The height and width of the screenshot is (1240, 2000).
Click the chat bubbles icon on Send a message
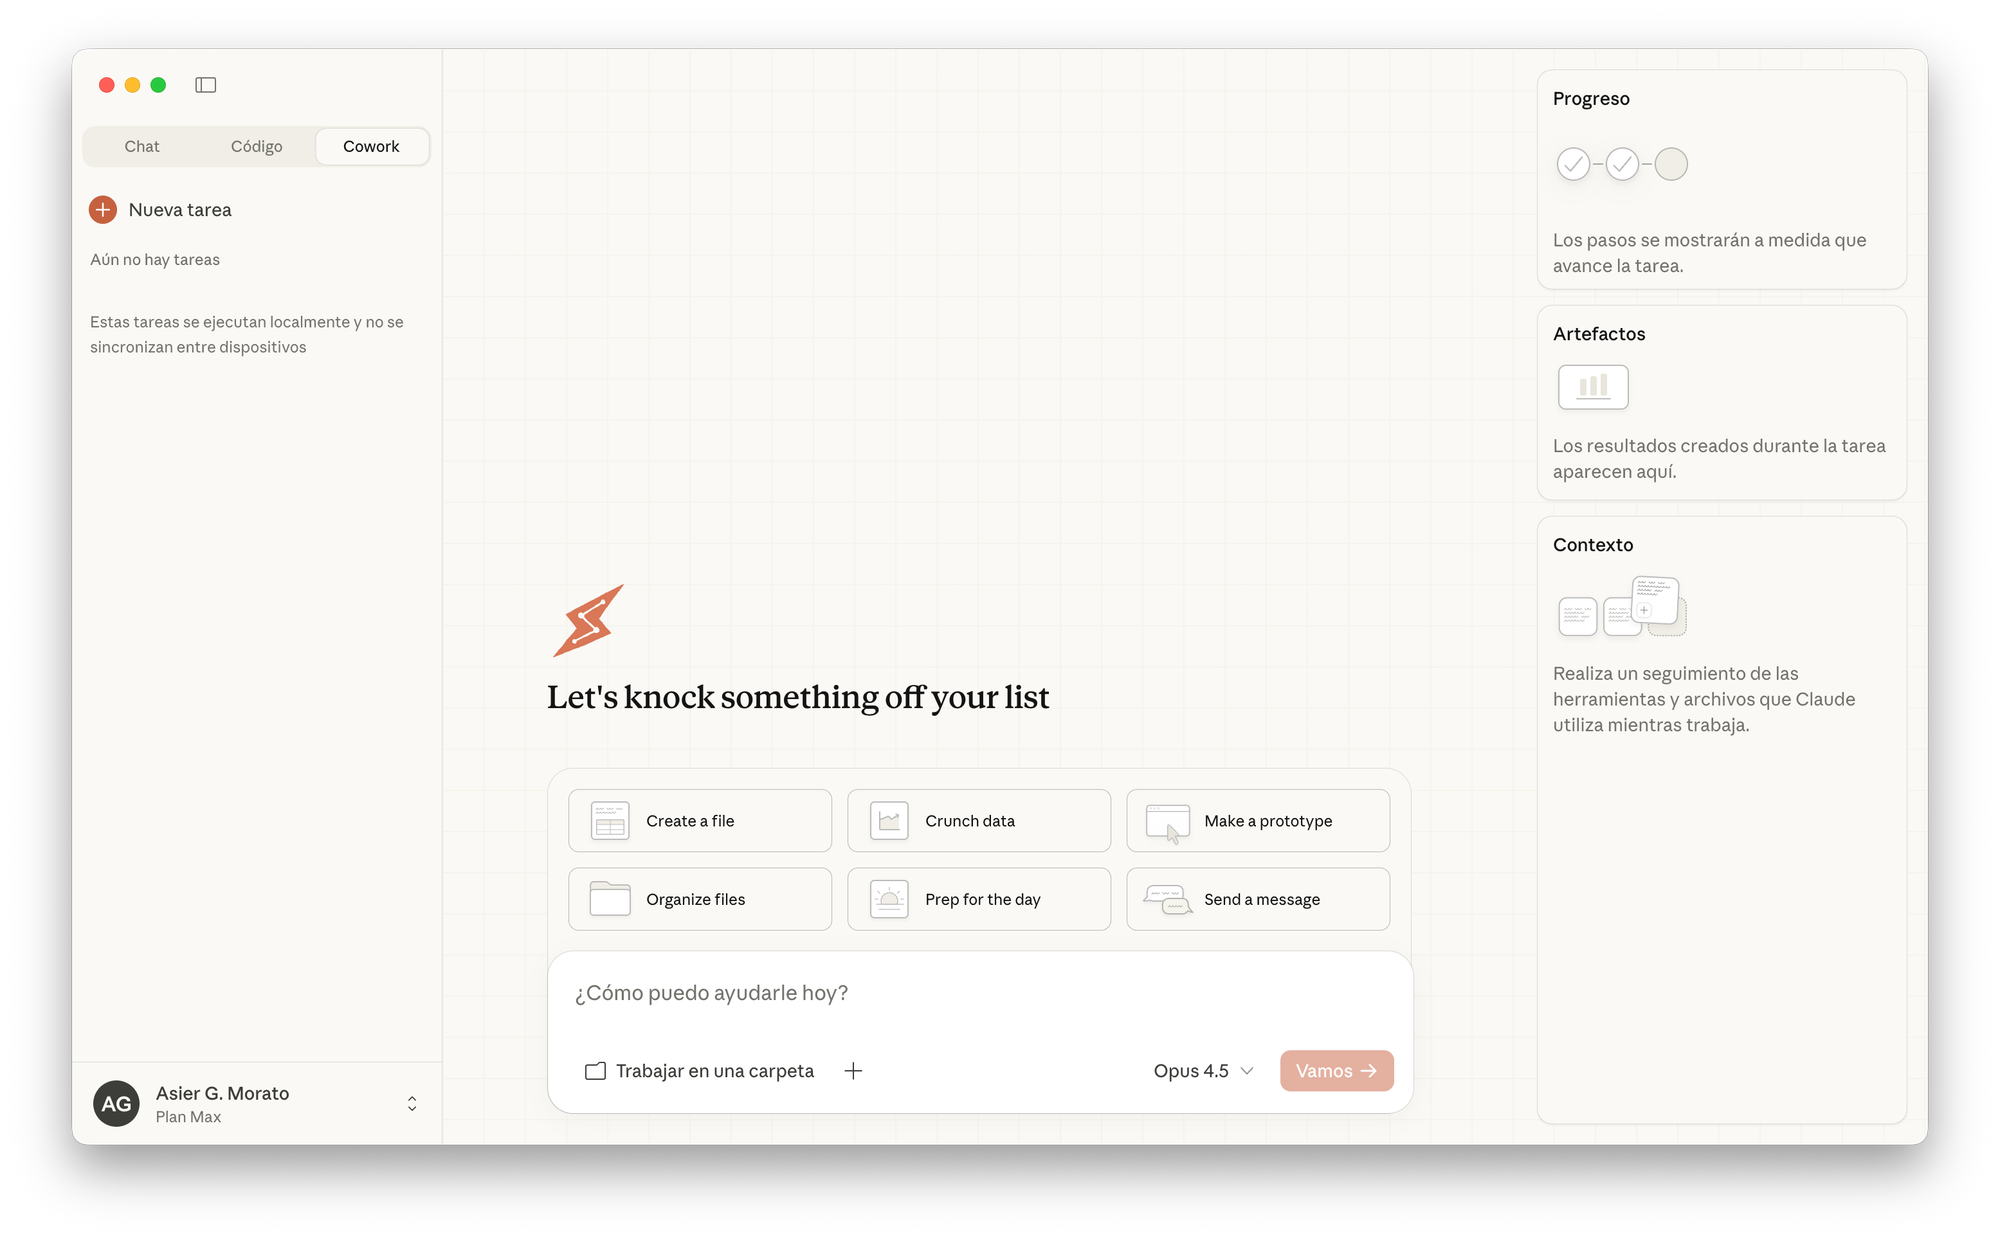pyautogui.click(x=1167, y=900)
